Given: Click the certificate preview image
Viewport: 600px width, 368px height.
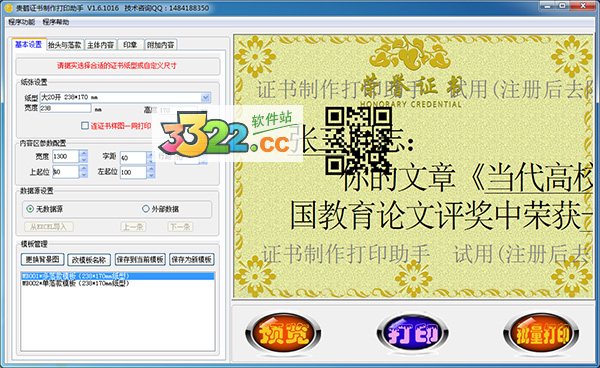Looking at the screenshot, I should 413,167.
